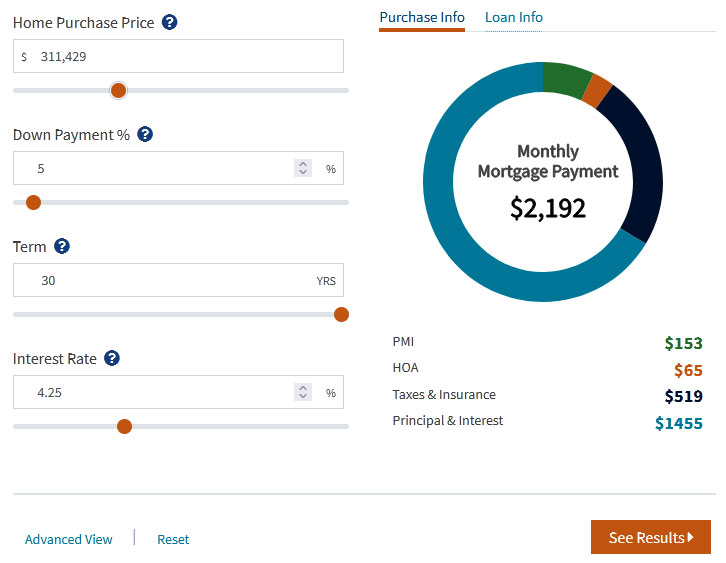Open the Interest Rate help icon
Viewport: 726px width, 563px height.
(112, 358)
